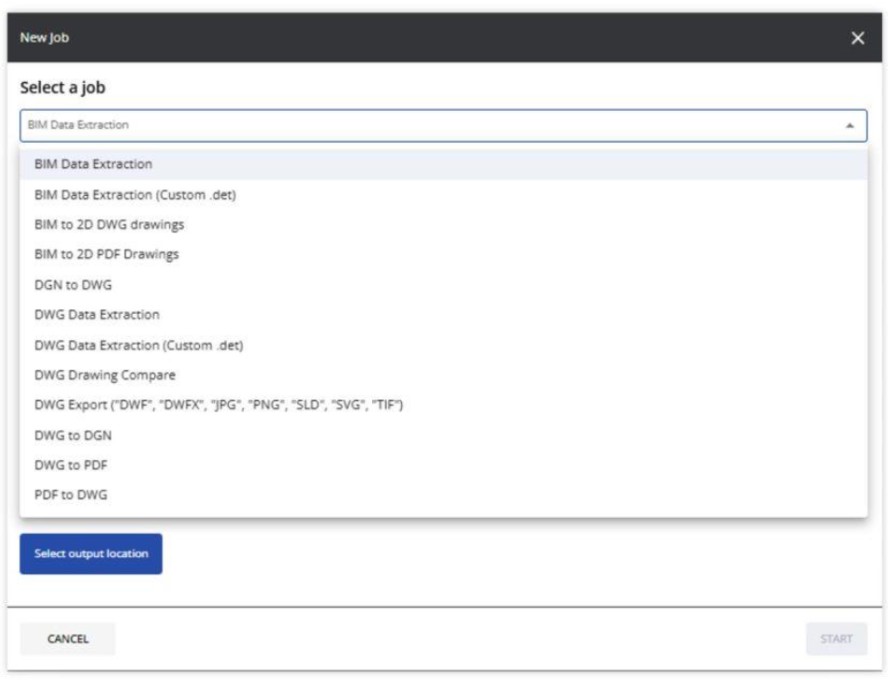Choose PDF to DWG option
The width and height of the screenshot is (888, 681).
coord(71,495)
